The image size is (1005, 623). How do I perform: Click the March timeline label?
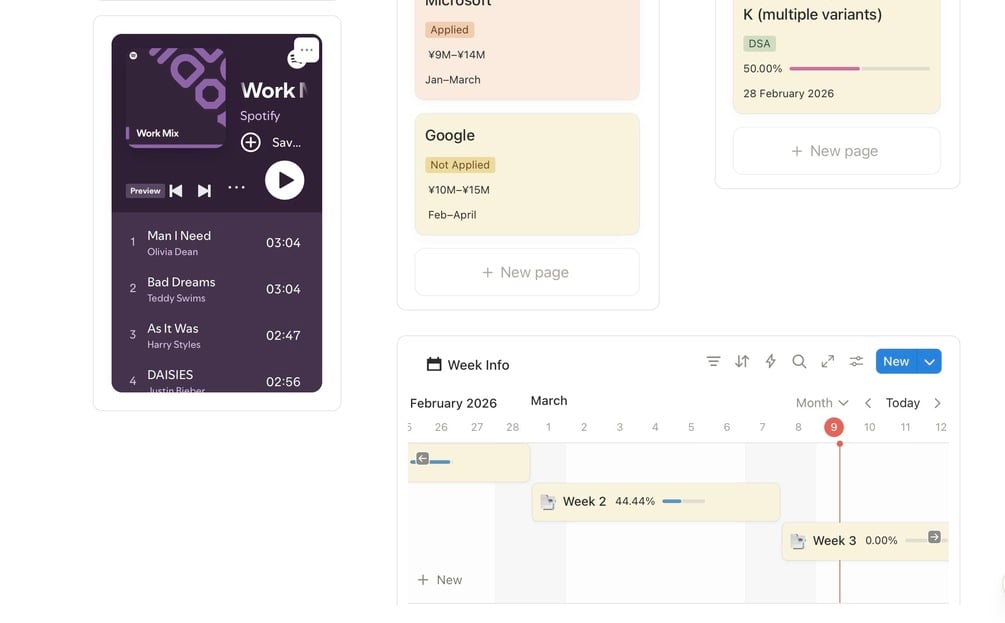tap(549, 401)
